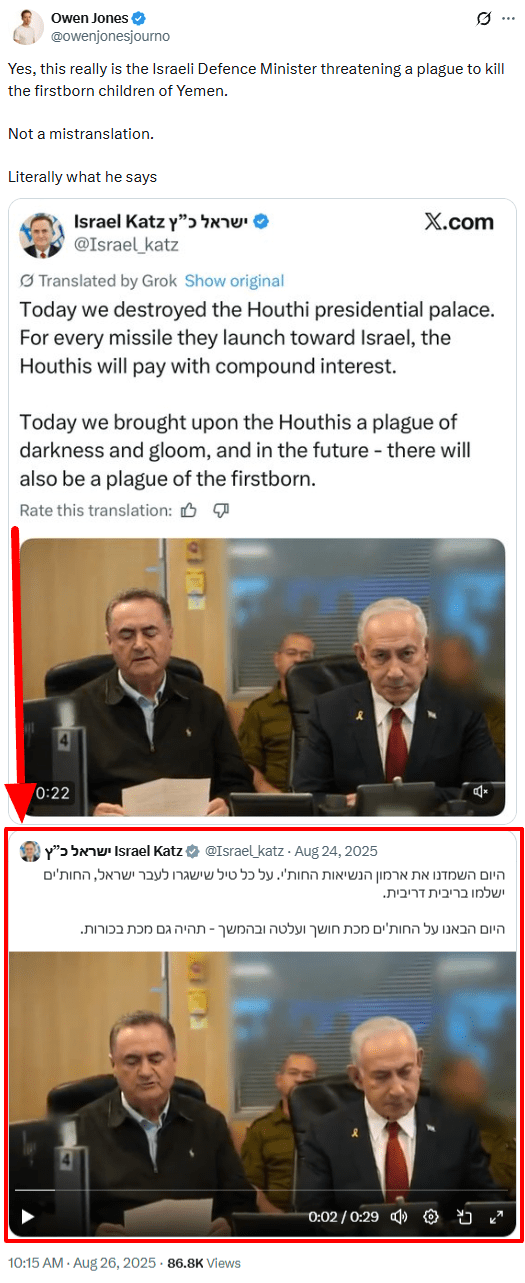The height and width of the screenshot is (1283, 525).
Task: Open the Israel Katz avatar in the quoted post
Action: (30, 851)
